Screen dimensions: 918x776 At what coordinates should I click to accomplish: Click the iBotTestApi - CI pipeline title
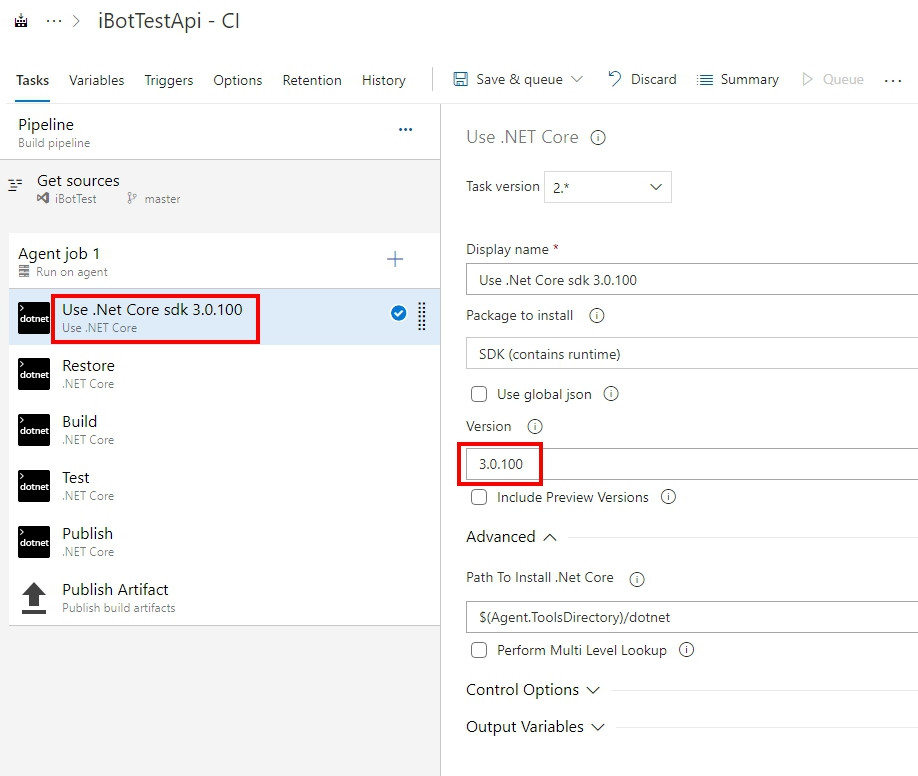(169, 21)
